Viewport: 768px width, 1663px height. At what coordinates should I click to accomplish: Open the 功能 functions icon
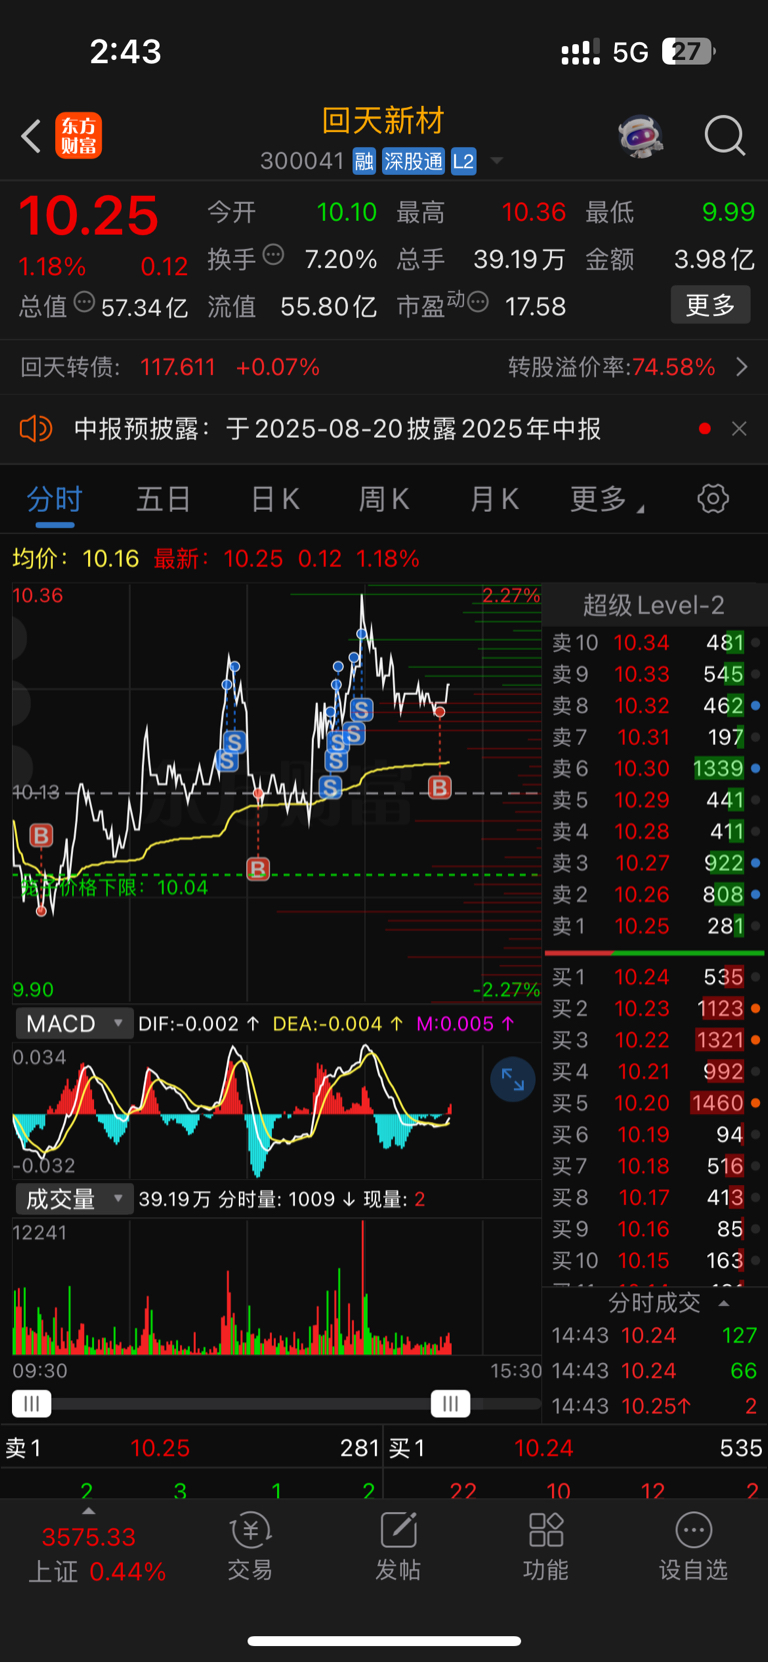tap(546, 1546)
